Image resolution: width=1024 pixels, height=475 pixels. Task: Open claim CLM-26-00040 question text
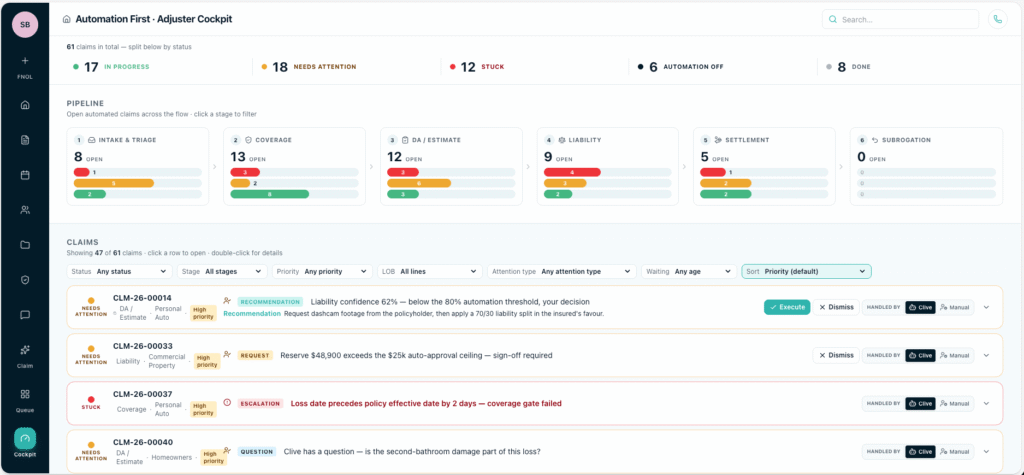(x=412, y=451)
